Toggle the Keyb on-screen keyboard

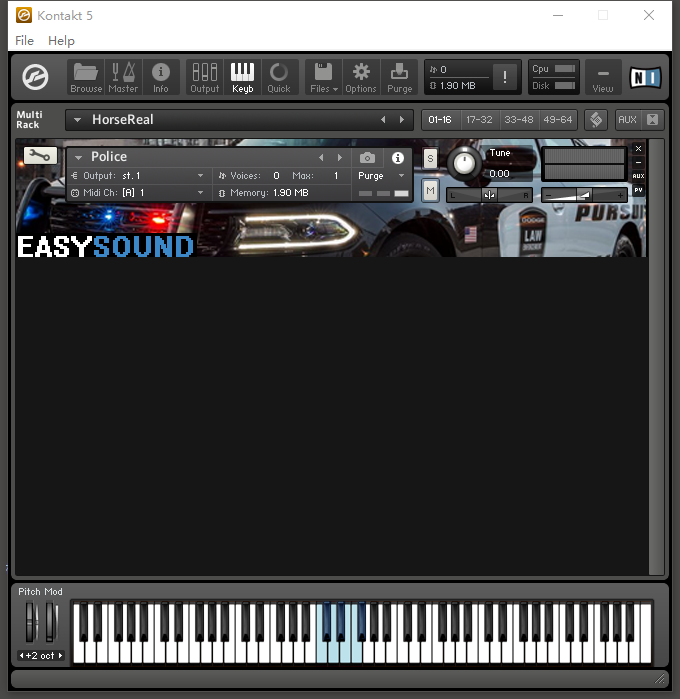pos(242,77)
